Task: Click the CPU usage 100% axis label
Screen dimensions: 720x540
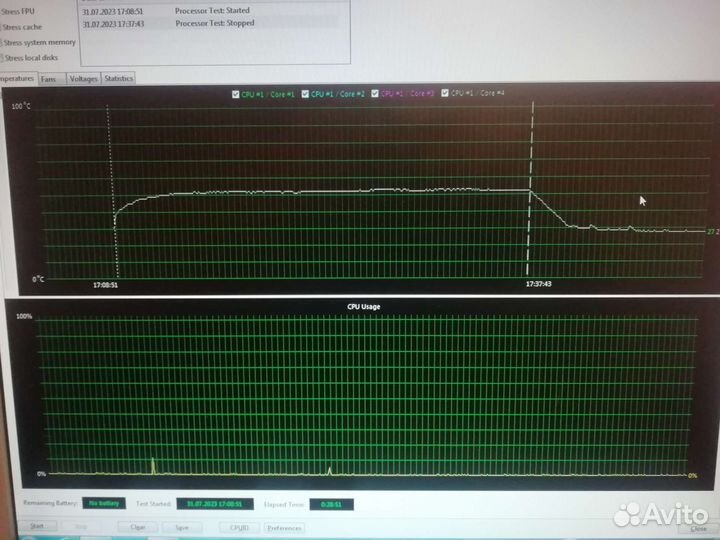Action: coord(24,316)
